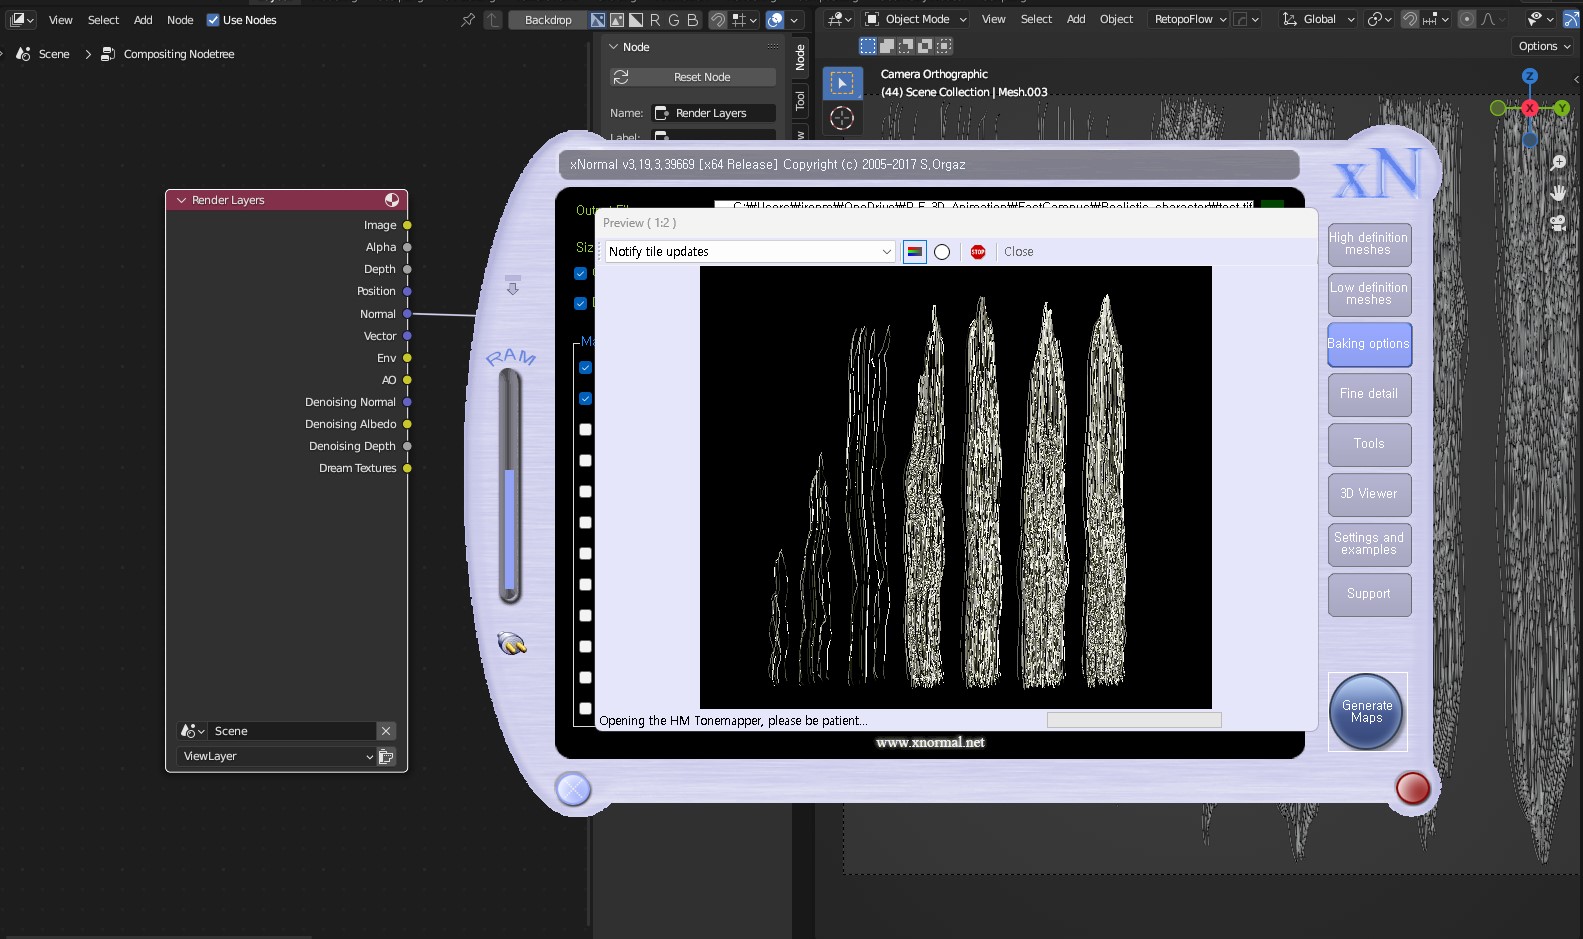
Task: Open the ViewLayer dropdown in Render Layers node
Action: click(x=277, y=757)
